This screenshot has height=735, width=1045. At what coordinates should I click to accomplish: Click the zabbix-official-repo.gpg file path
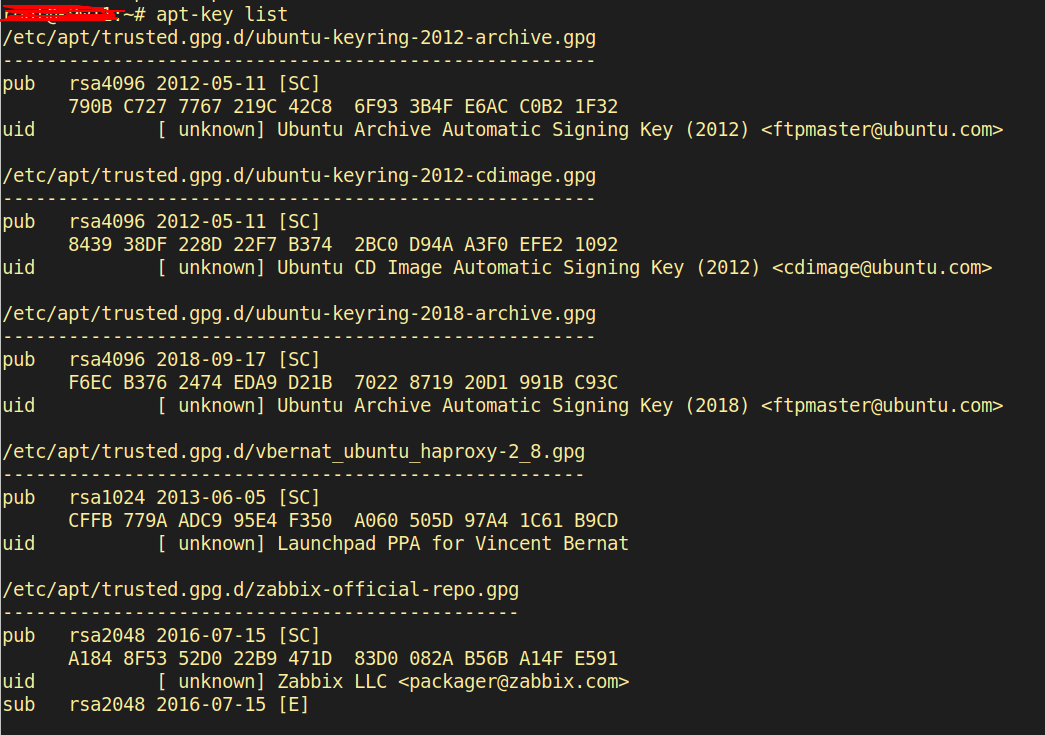pyautogui.click(x=261, y=589)
